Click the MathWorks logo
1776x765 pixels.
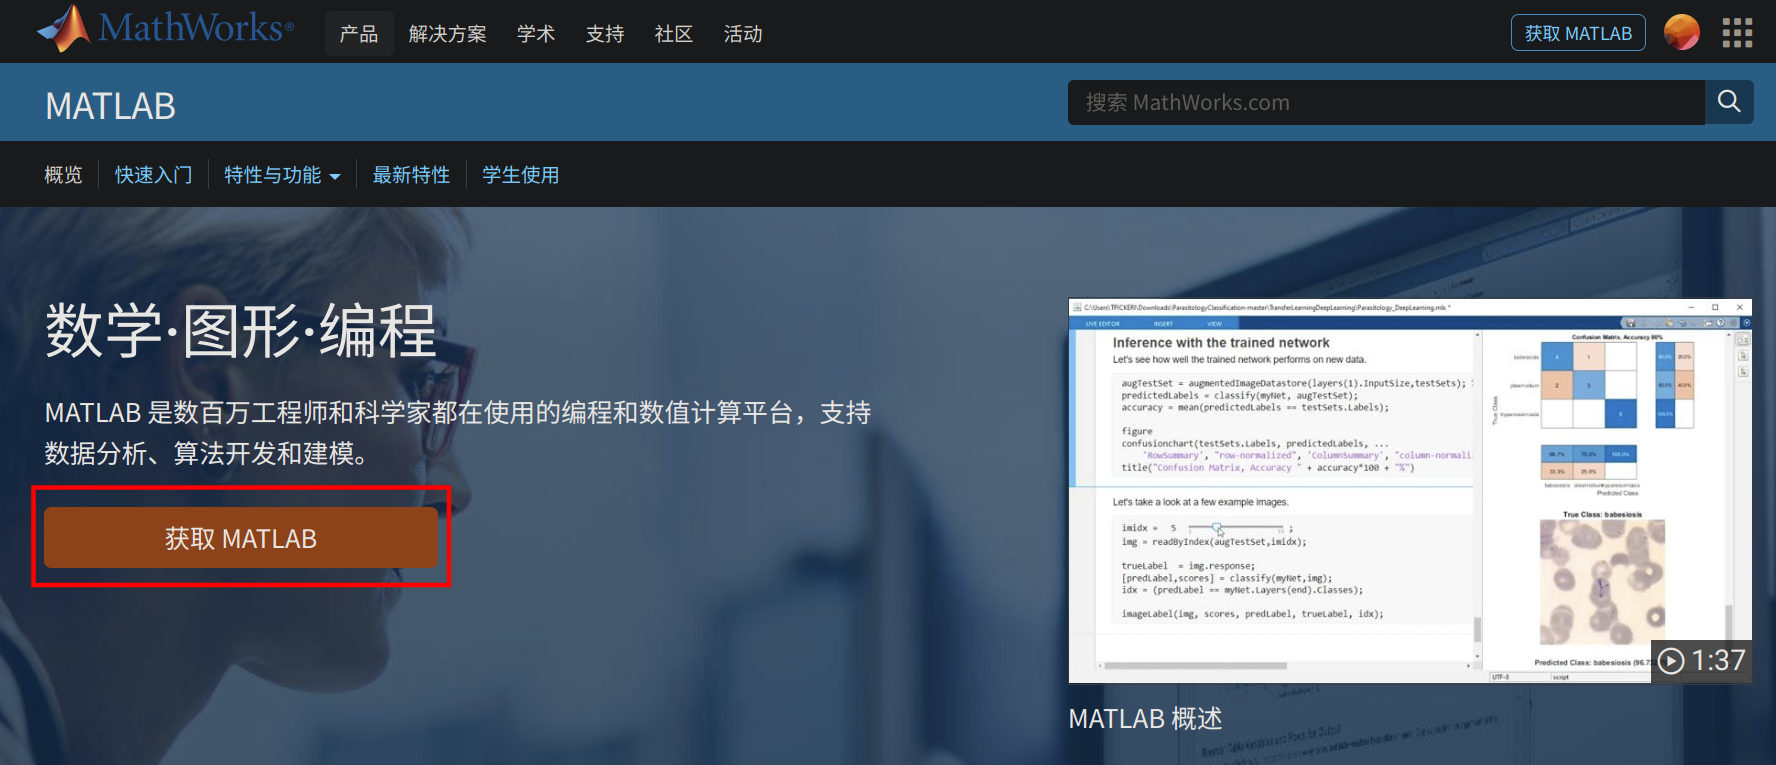(x=165, y=28)
